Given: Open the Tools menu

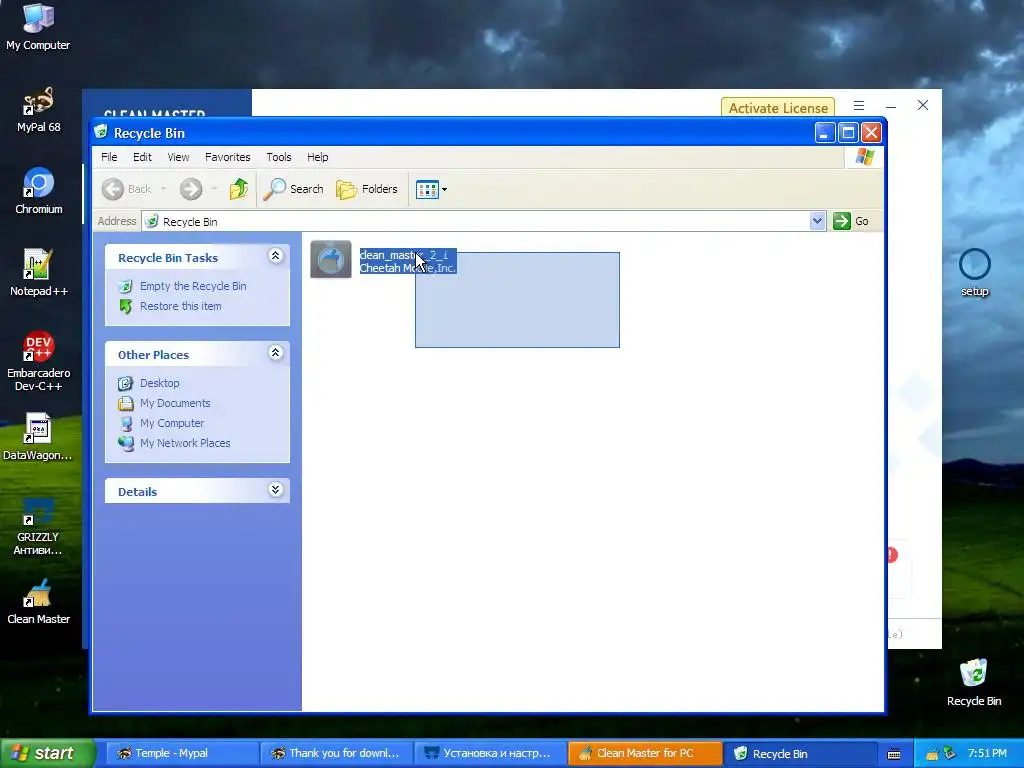Looking at the screenshot, I should (279, 157).
